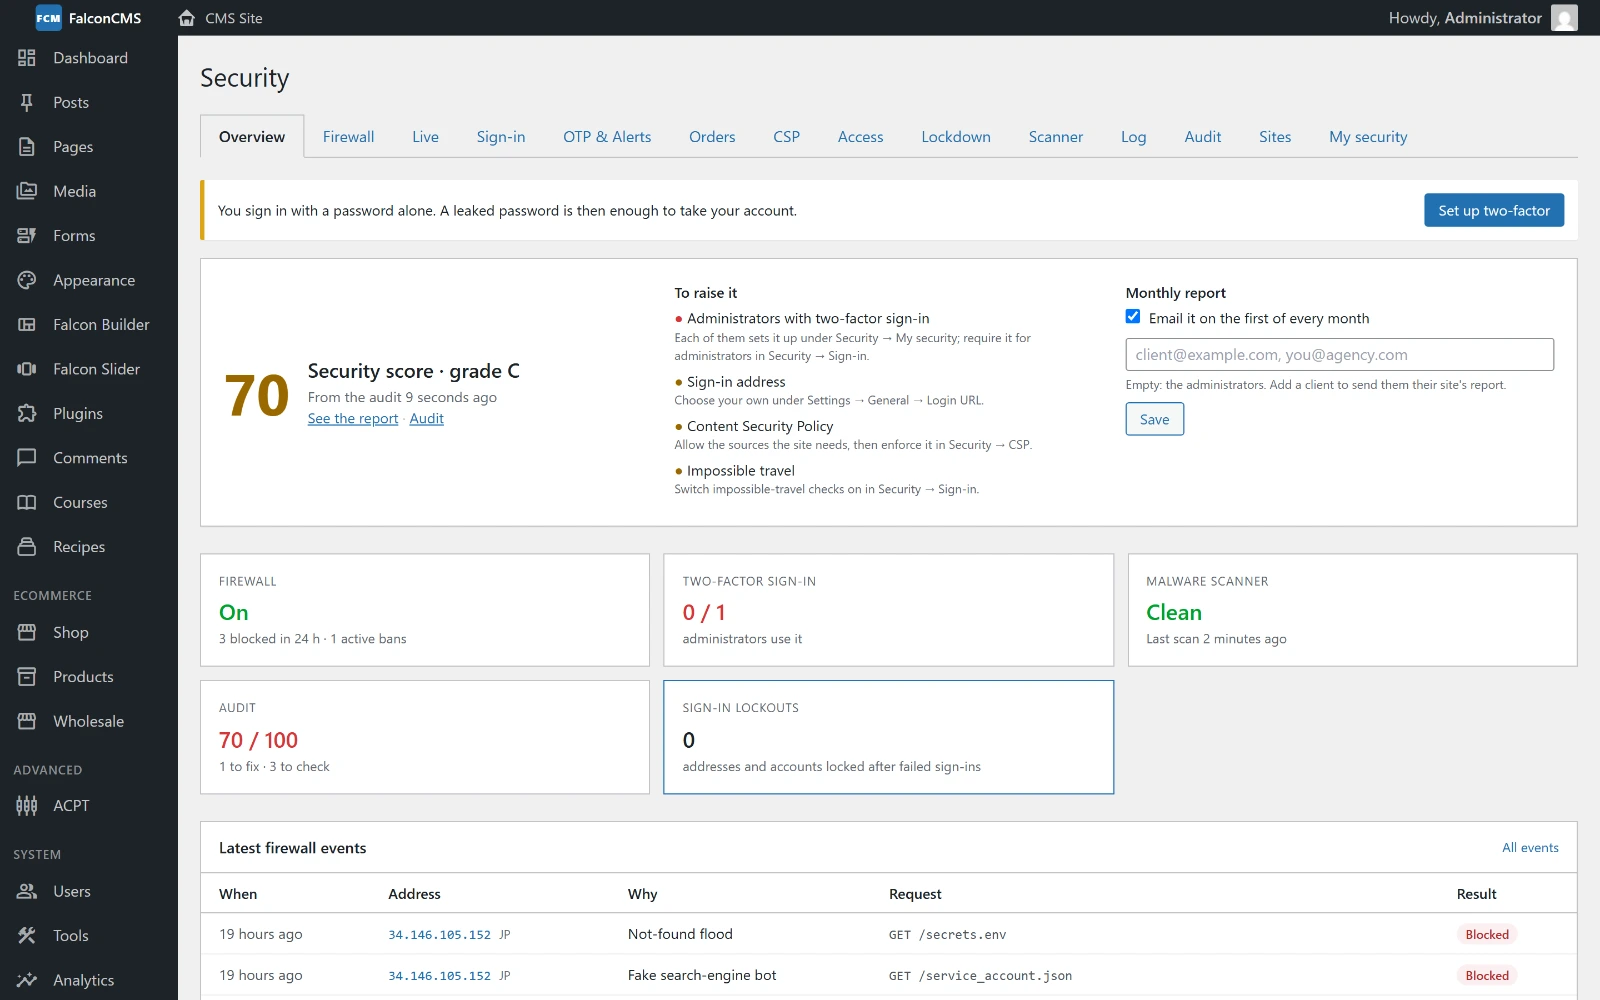1600x1000 pixels.
Task: Open the Tools wrench icon
Action: (x=27, y=936)
